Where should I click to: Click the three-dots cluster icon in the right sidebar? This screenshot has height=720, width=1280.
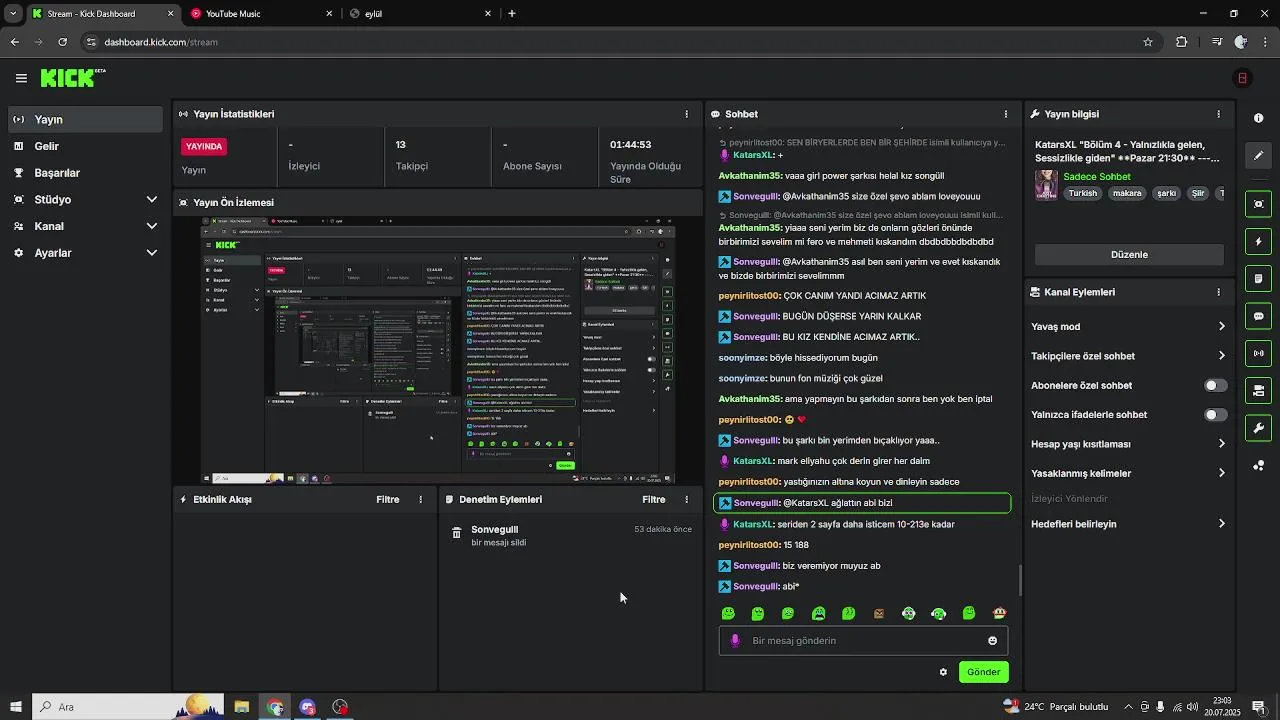(1258, 465)
